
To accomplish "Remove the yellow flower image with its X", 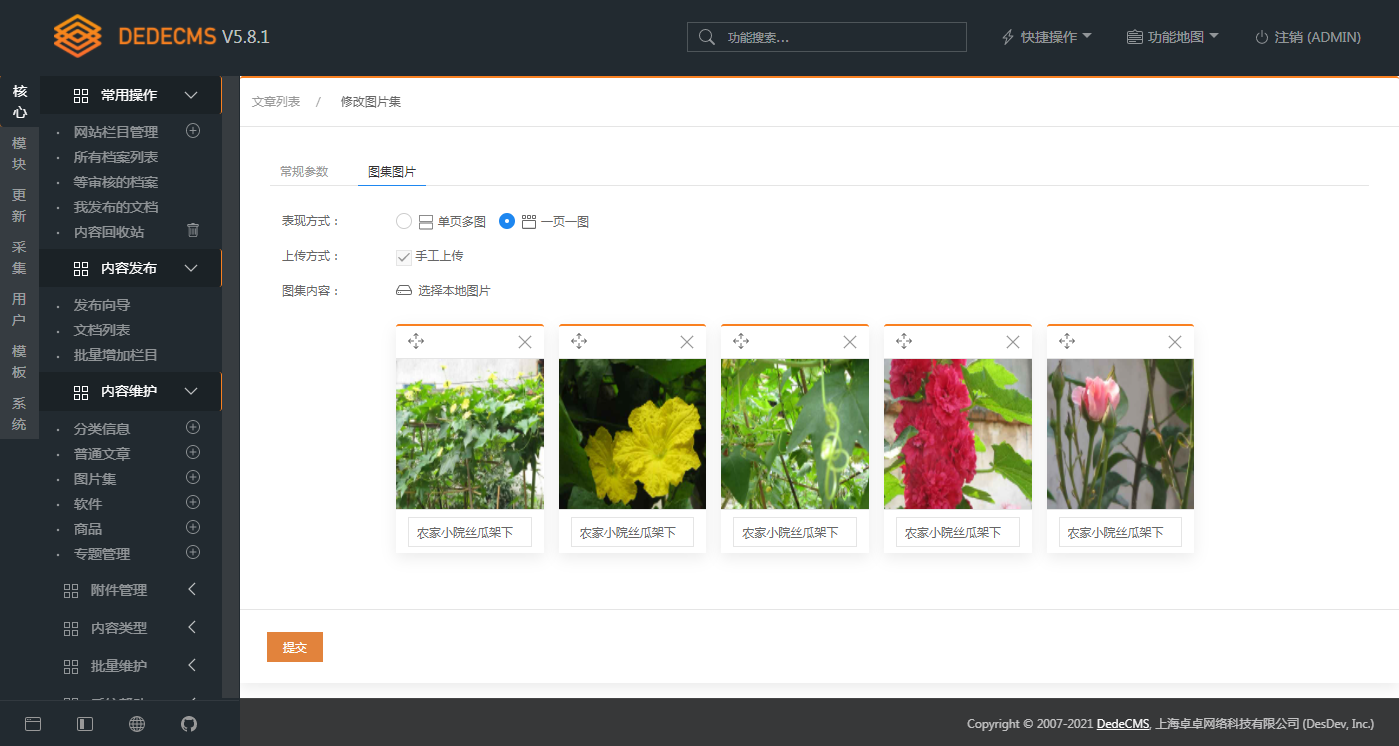I will 687,342.
